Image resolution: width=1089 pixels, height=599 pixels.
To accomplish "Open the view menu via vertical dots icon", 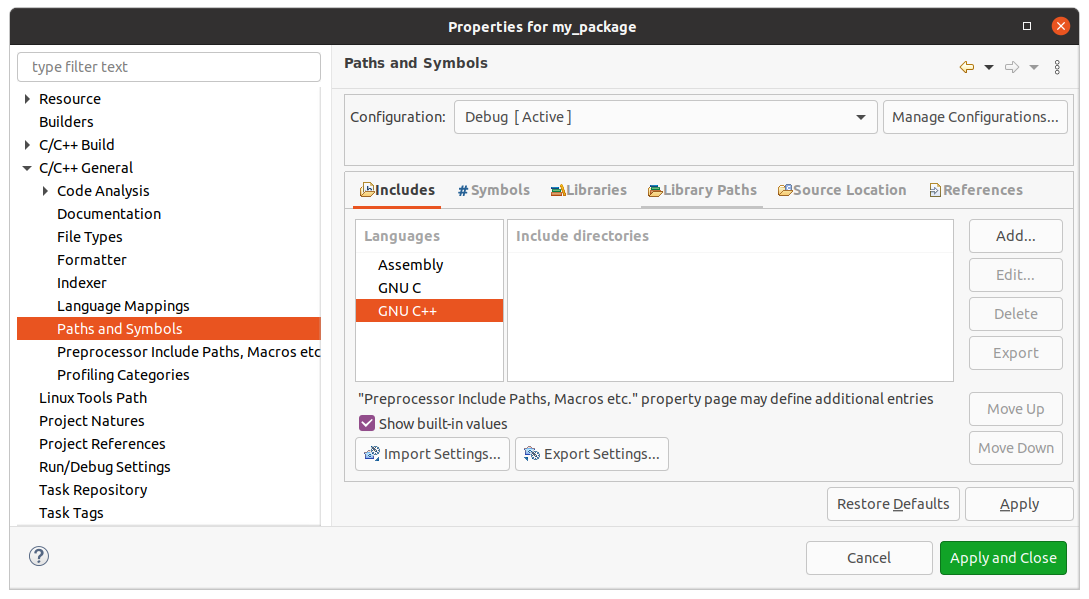I will click(x=1057, y=66).
